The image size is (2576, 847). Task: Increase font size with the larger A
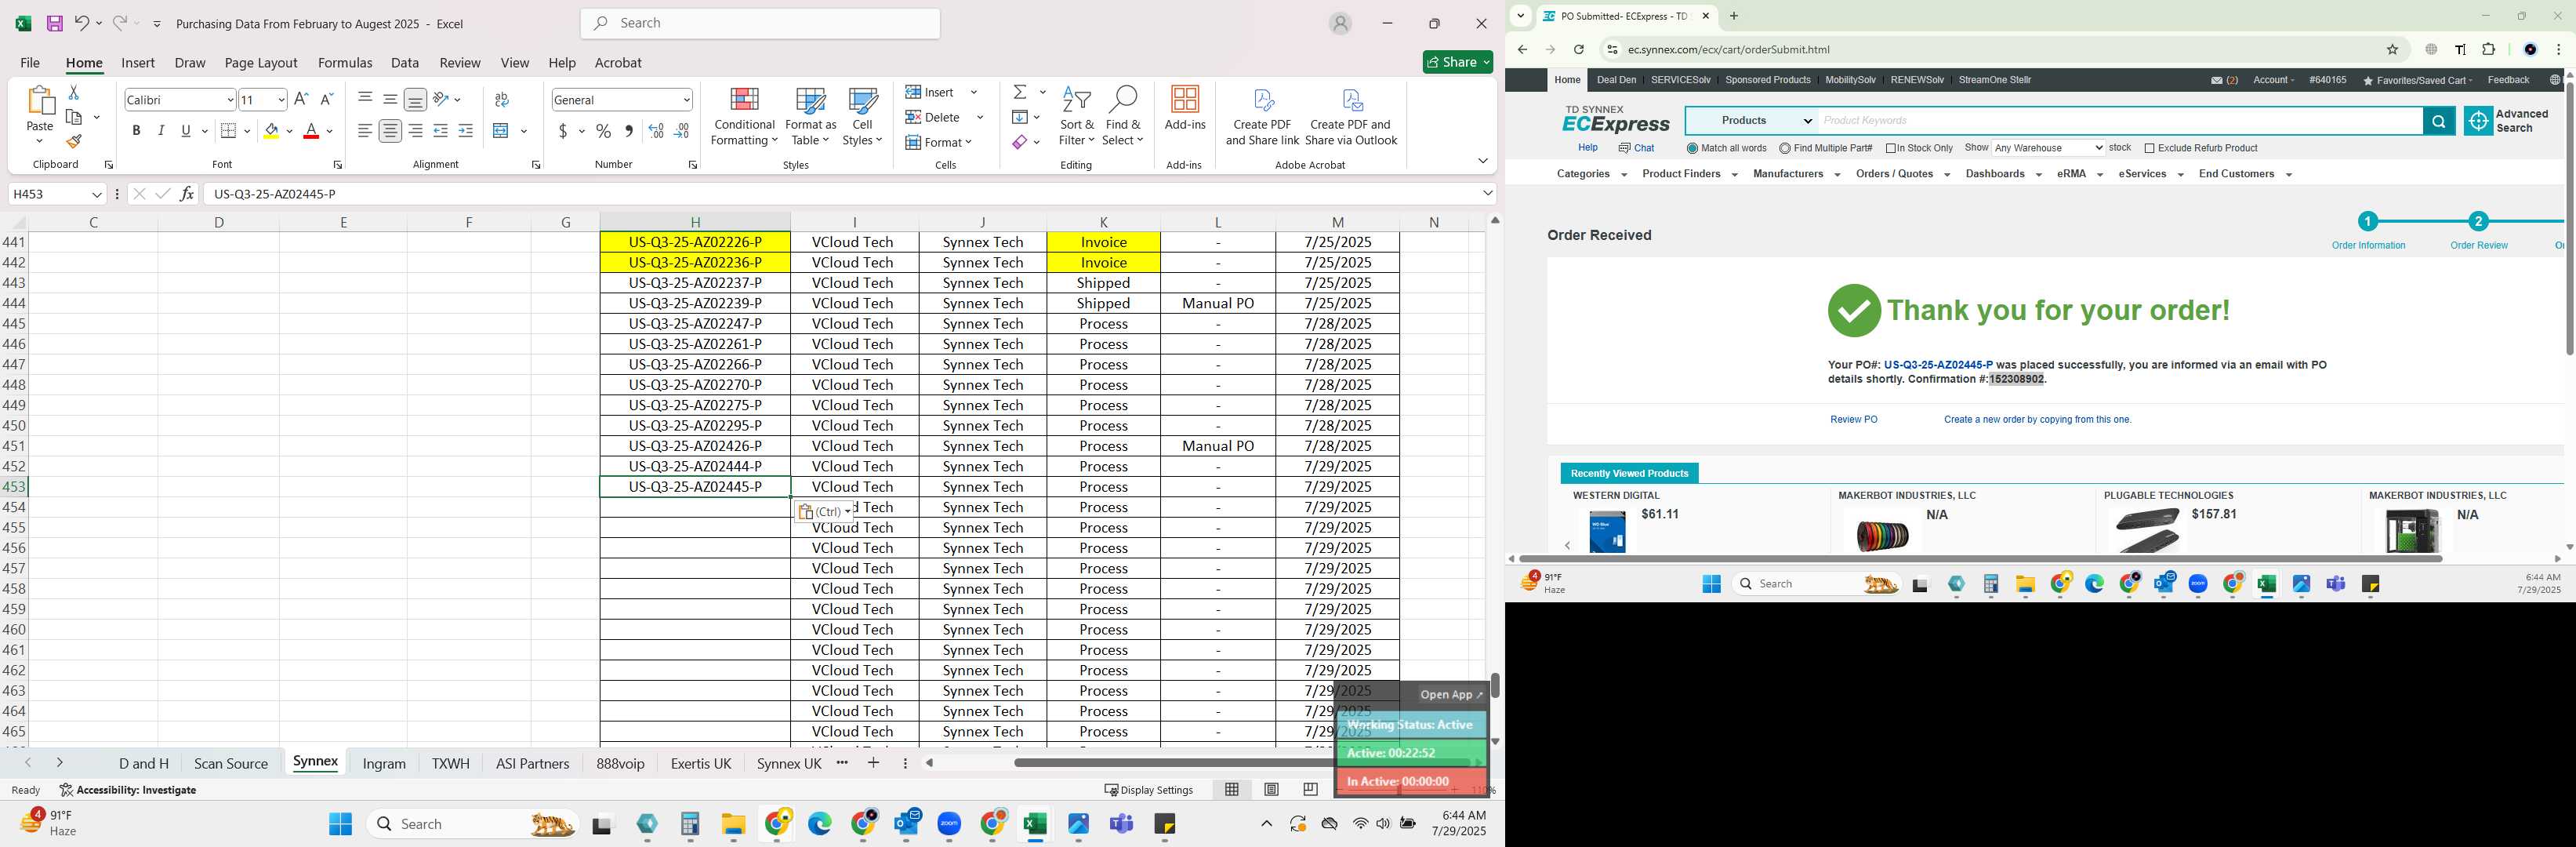click(301, 99)
